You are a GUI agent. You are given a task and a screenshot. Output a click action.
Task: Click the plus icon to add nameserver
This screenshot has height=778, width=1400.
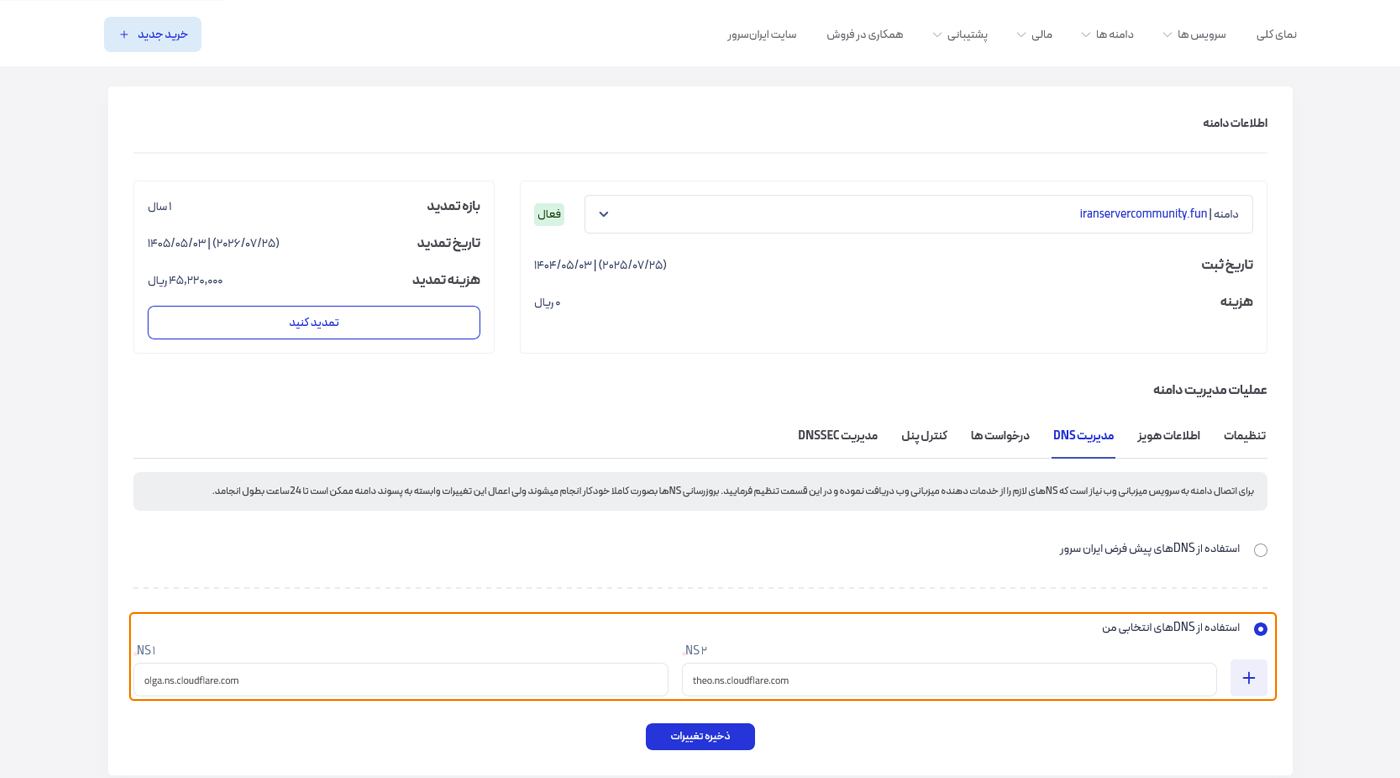(1248, 678)
